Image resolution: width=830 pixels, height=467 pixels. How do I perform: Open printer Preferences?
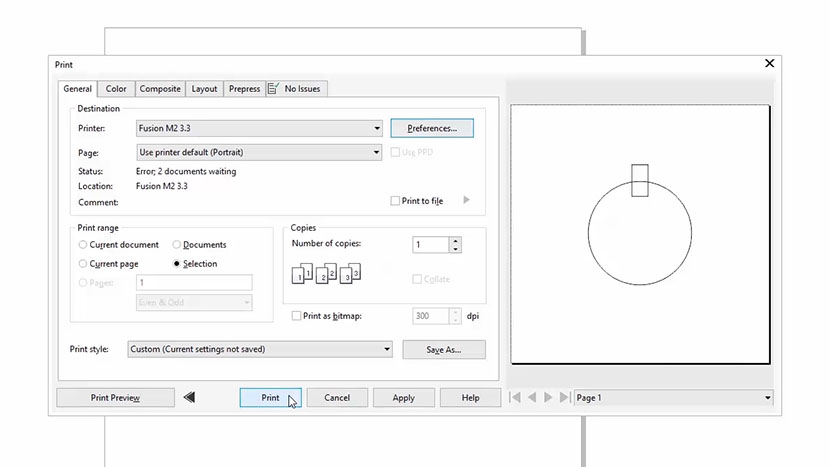tap(432, 128)
